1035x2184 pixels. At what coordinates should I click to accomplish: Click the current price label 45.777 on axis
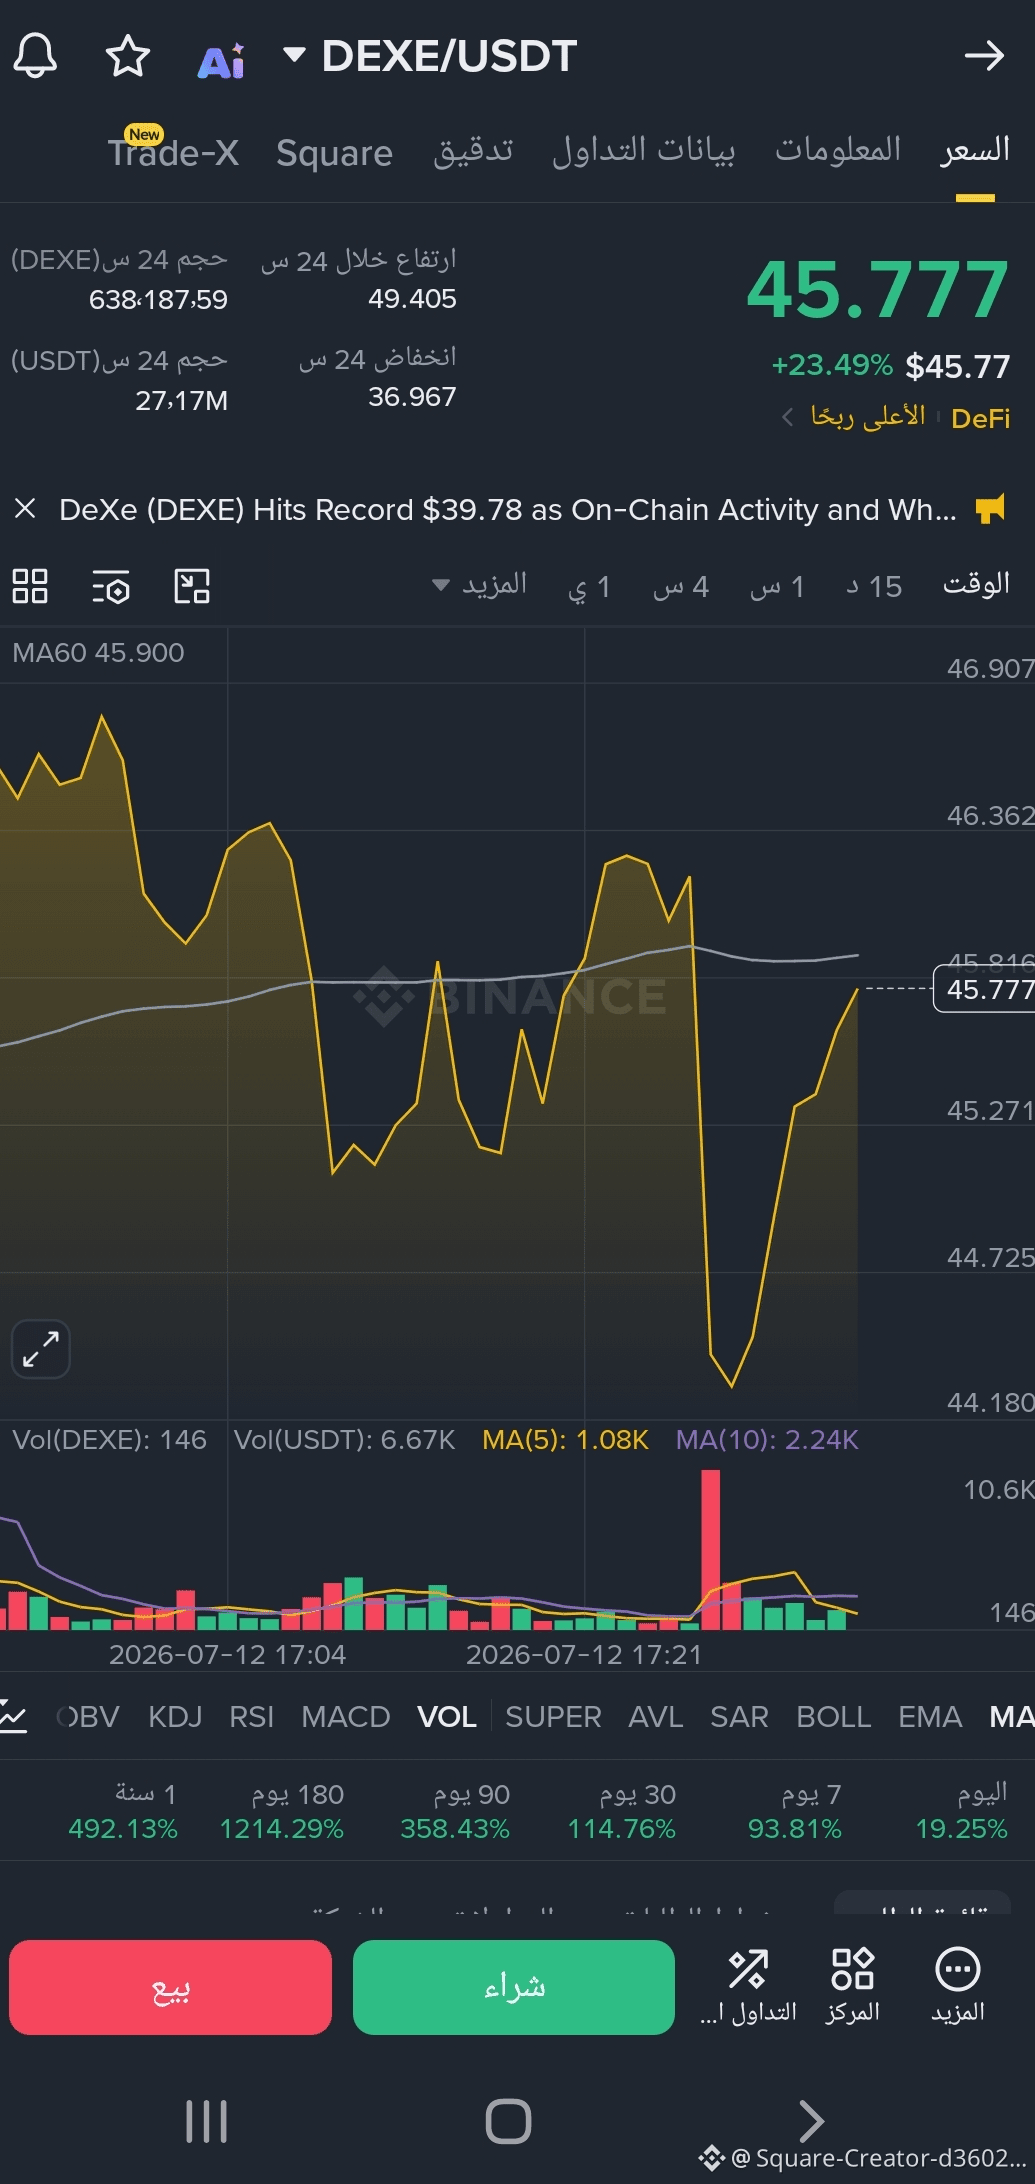(985, 989)
